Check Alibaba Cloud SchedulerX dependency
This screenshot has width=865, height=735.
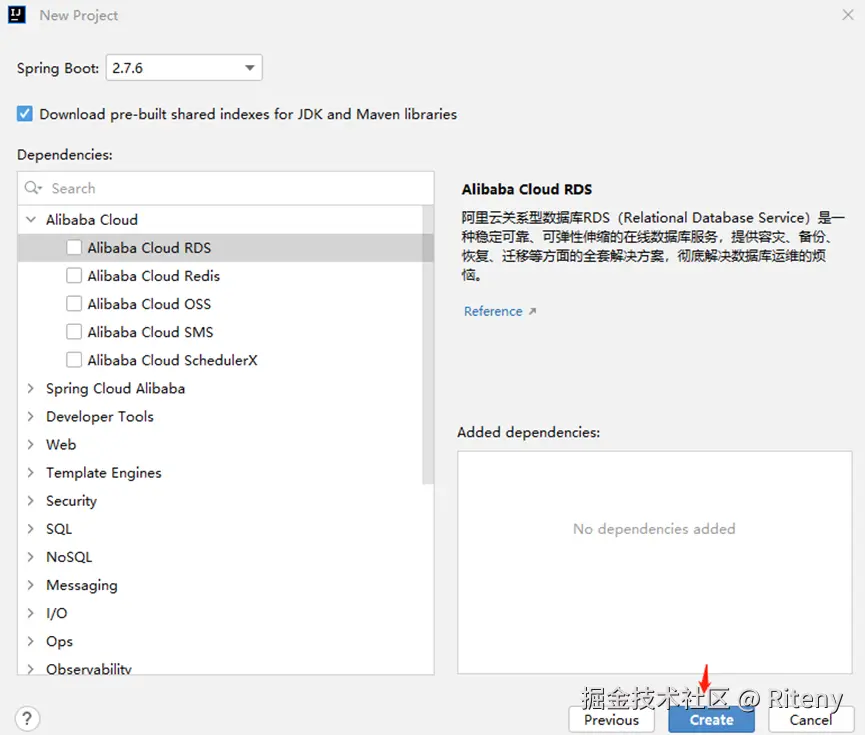(x=74, y=360)
